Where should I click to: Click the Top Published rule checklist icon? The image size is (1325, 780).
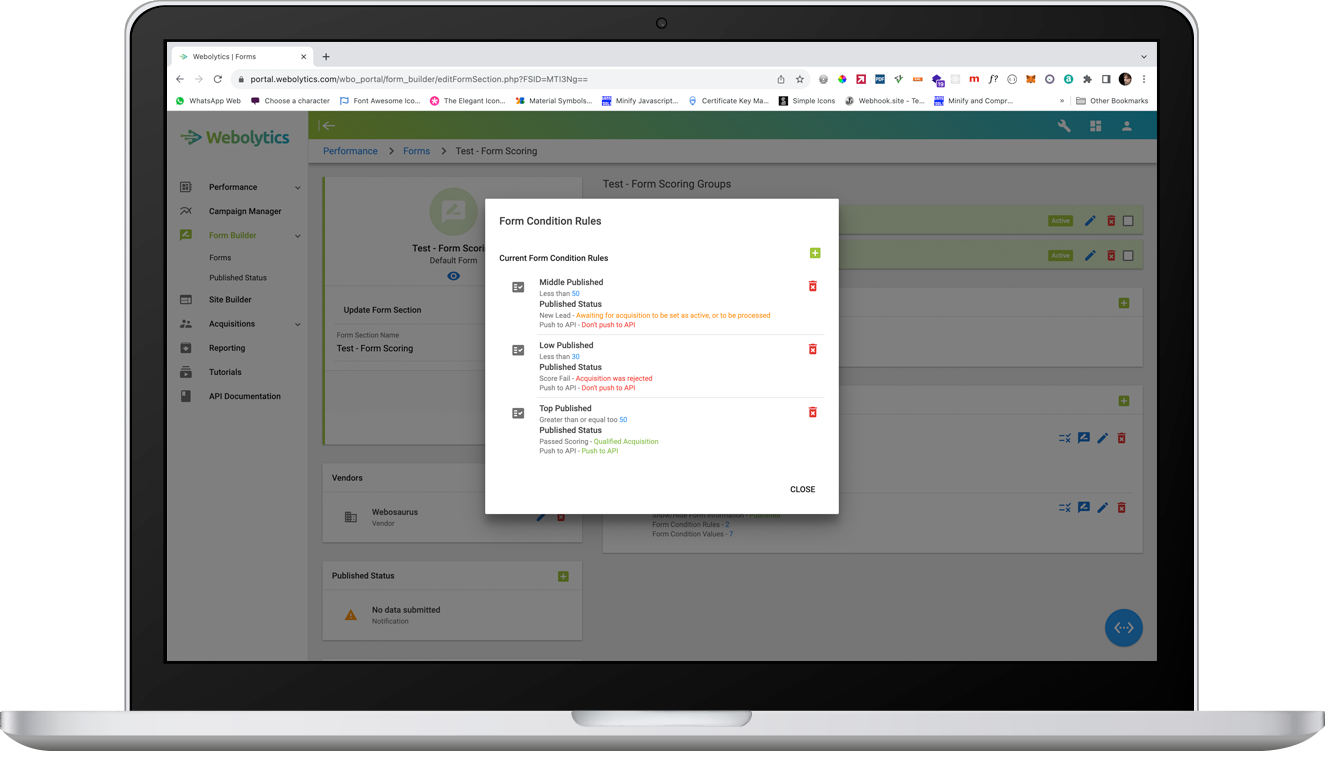pyautogui.click(x=518, y=414)
